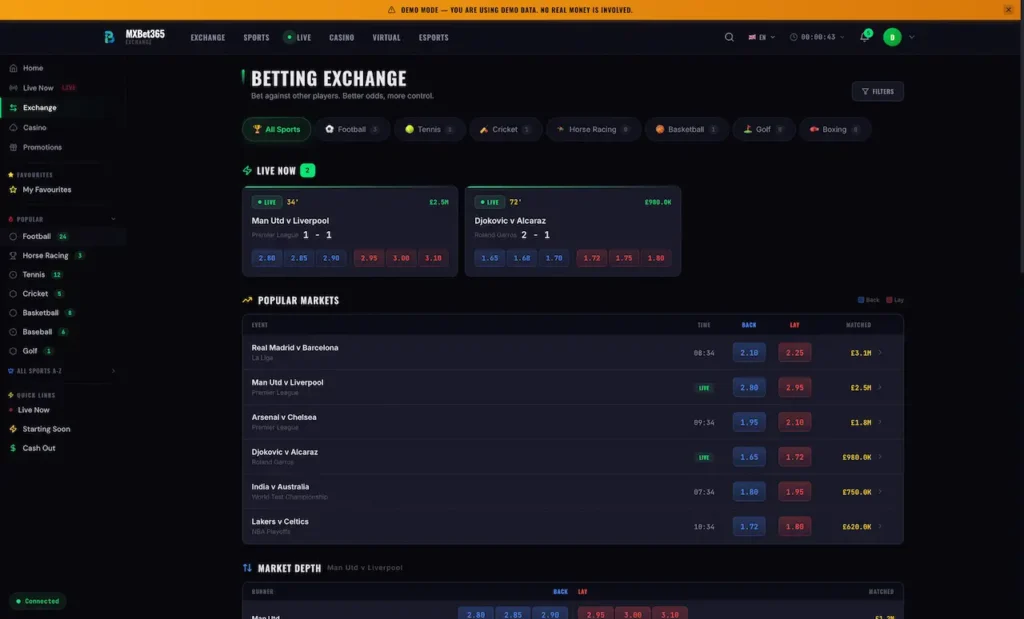Go to Esports in top navigation

click(434, 37)
